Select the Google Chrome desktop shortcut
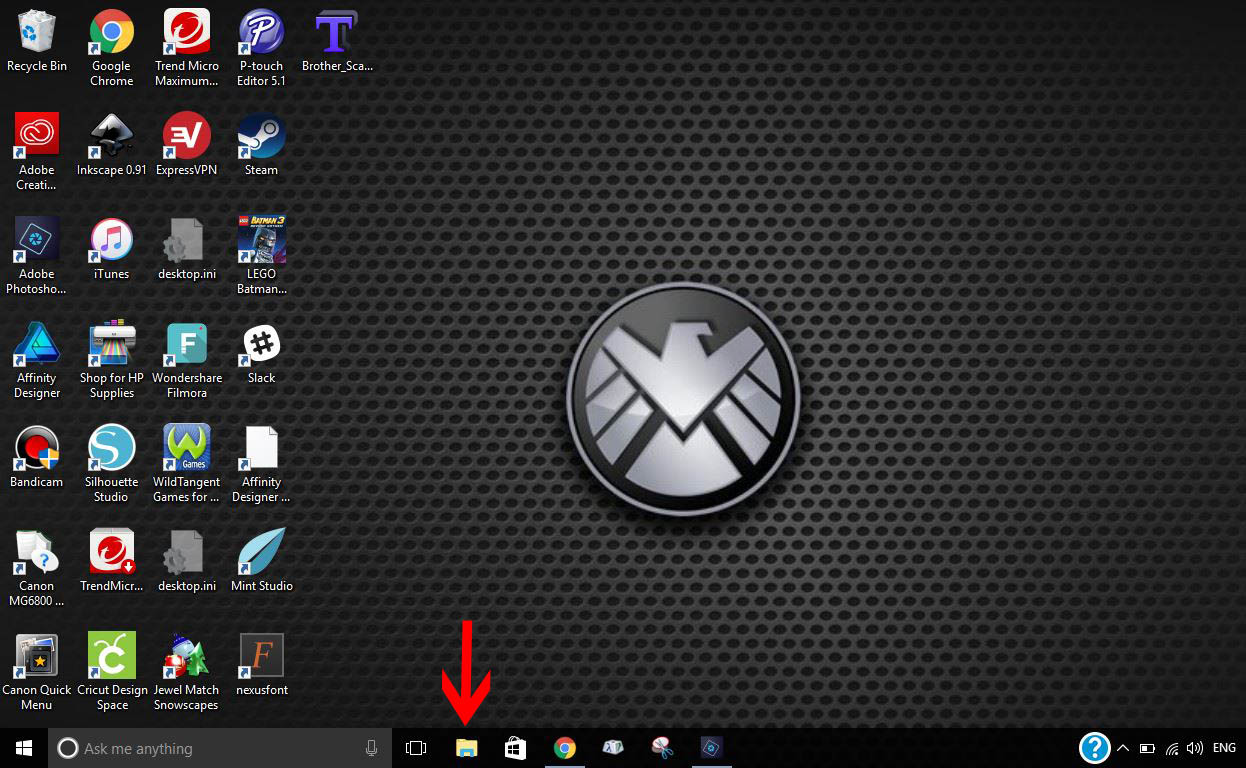The image size is (1246, 768). pyautogui.click(x=111, y=47)
